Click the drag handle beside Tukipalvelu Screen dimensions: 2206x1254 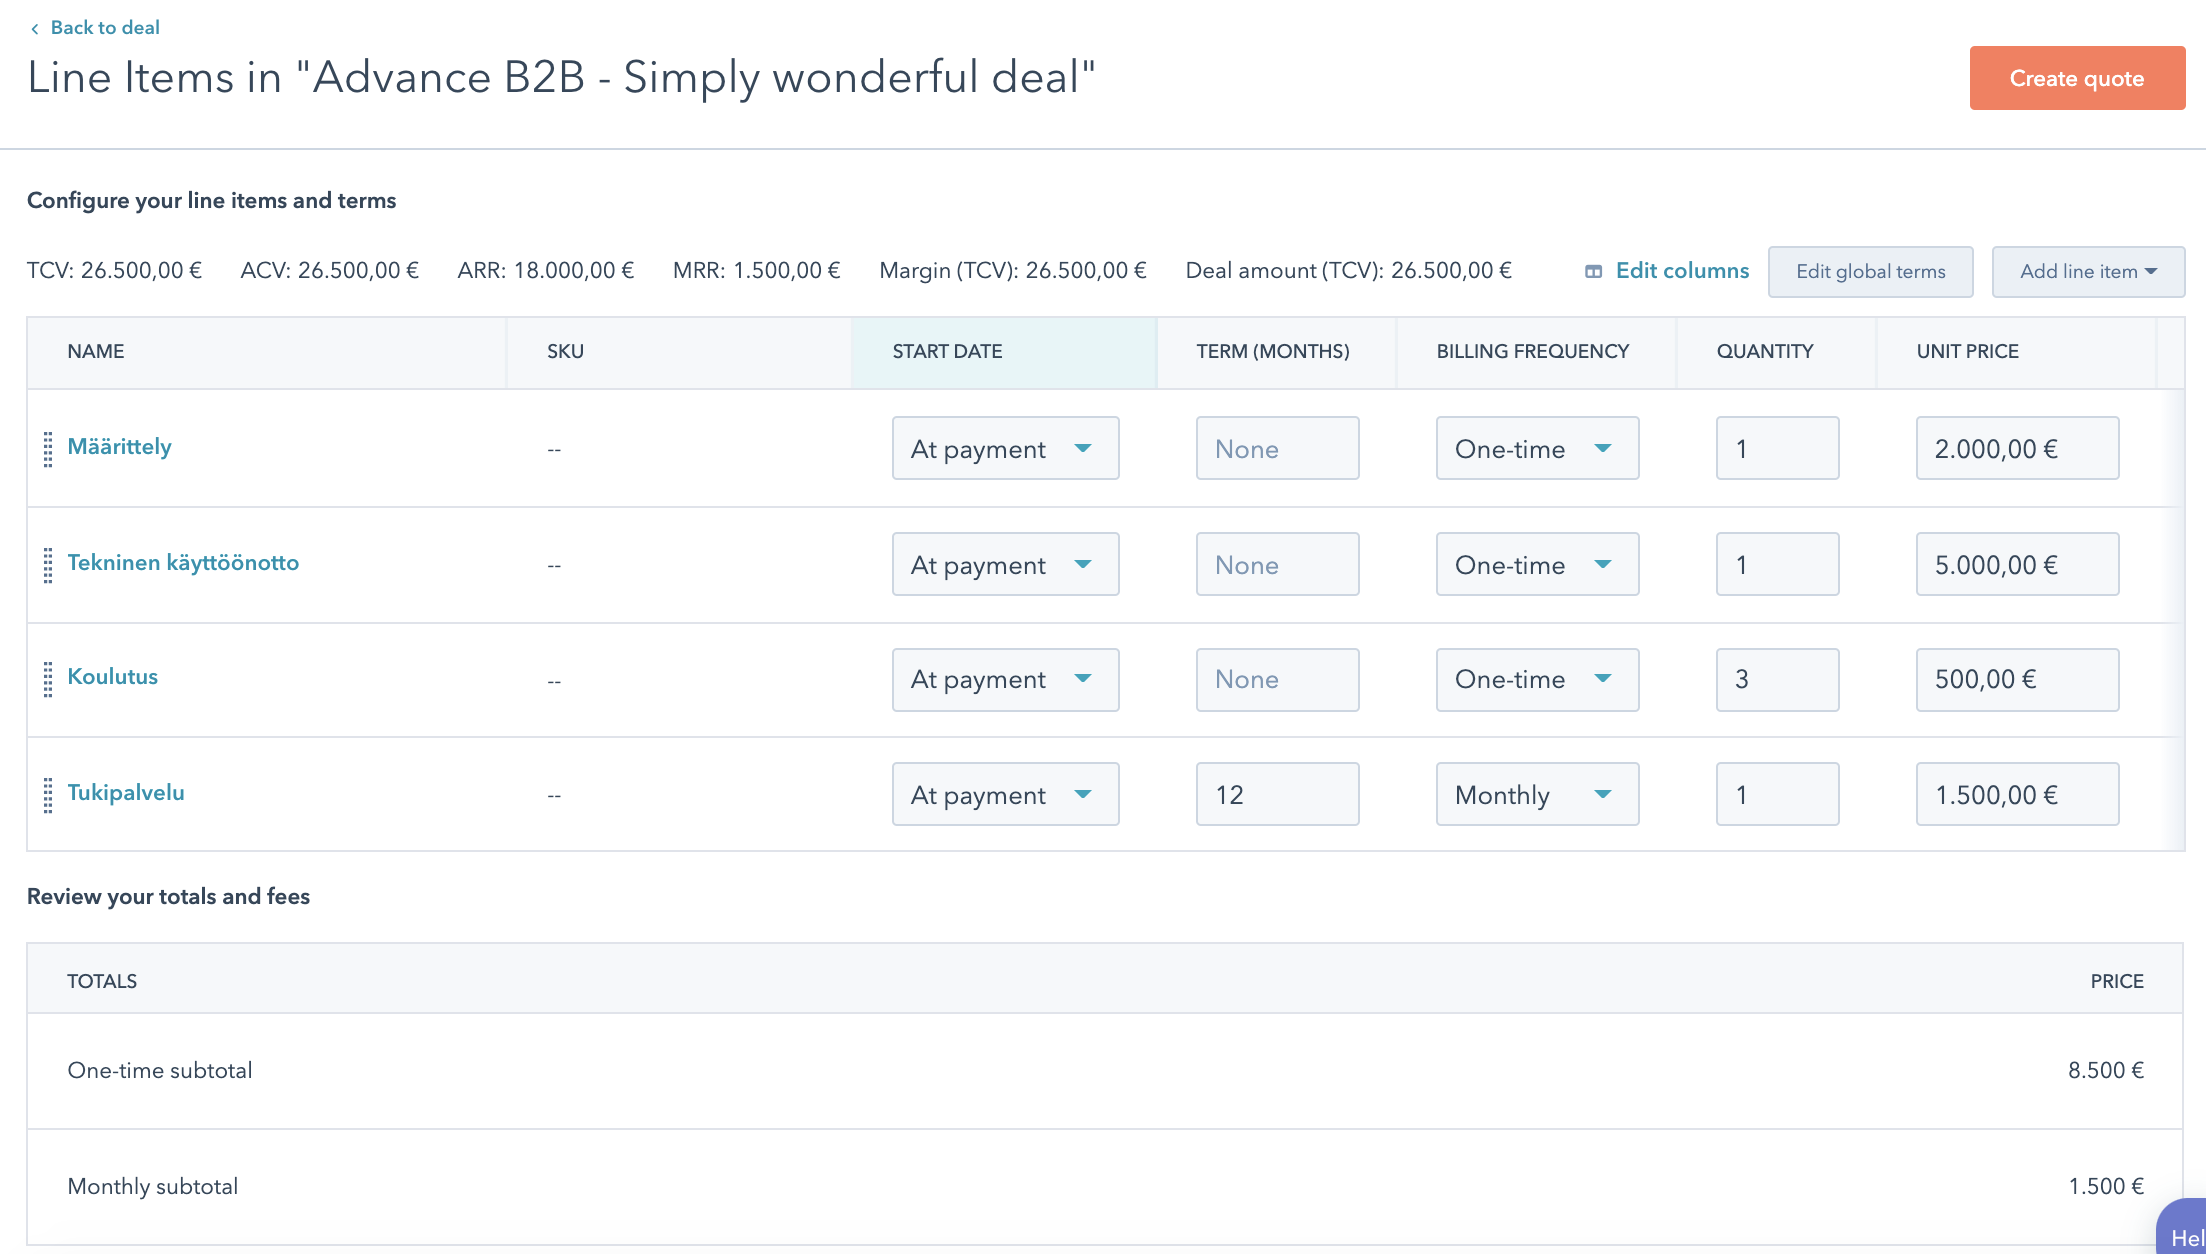point(47,793)
